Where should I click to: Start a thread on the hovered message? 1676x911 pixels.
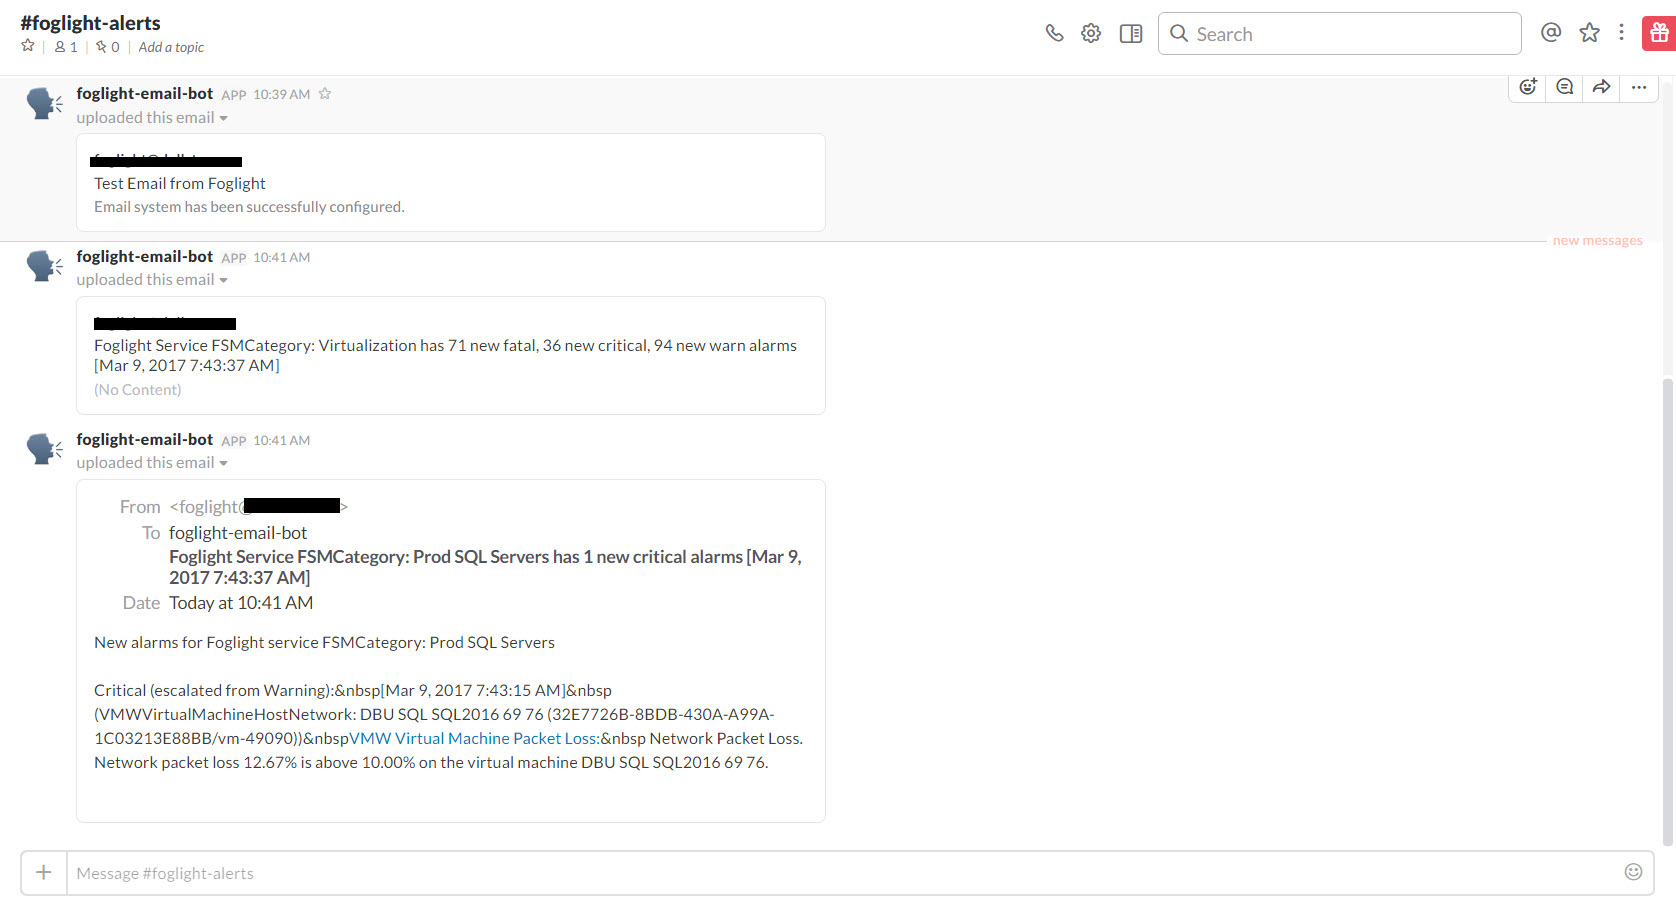coord(1565,87)
